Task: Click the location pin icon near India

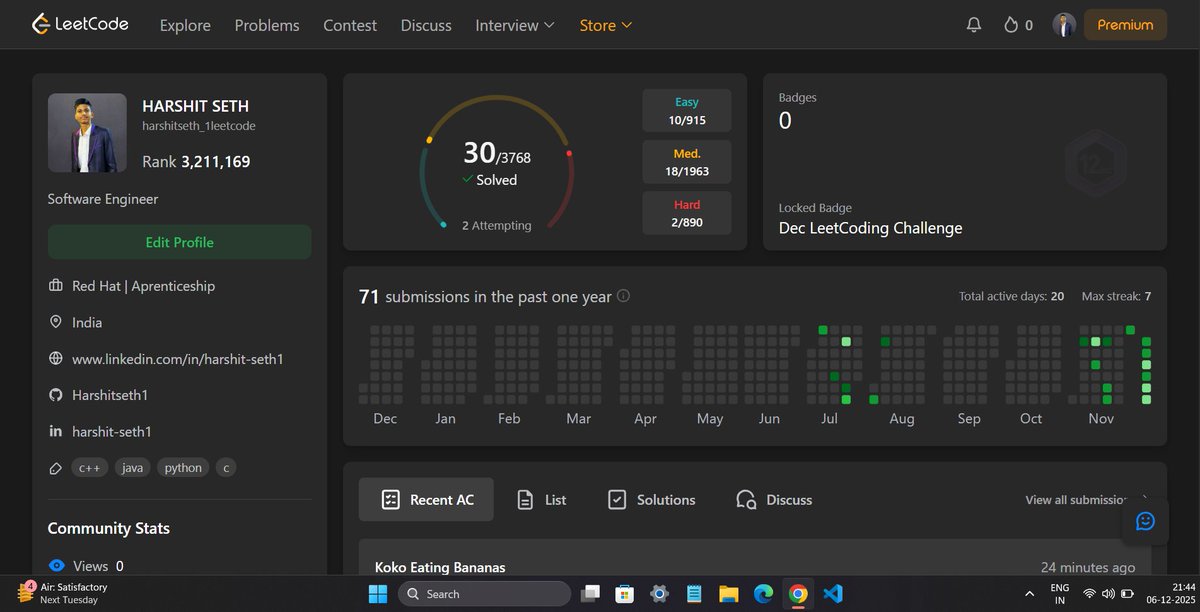Action: point(56,322)
